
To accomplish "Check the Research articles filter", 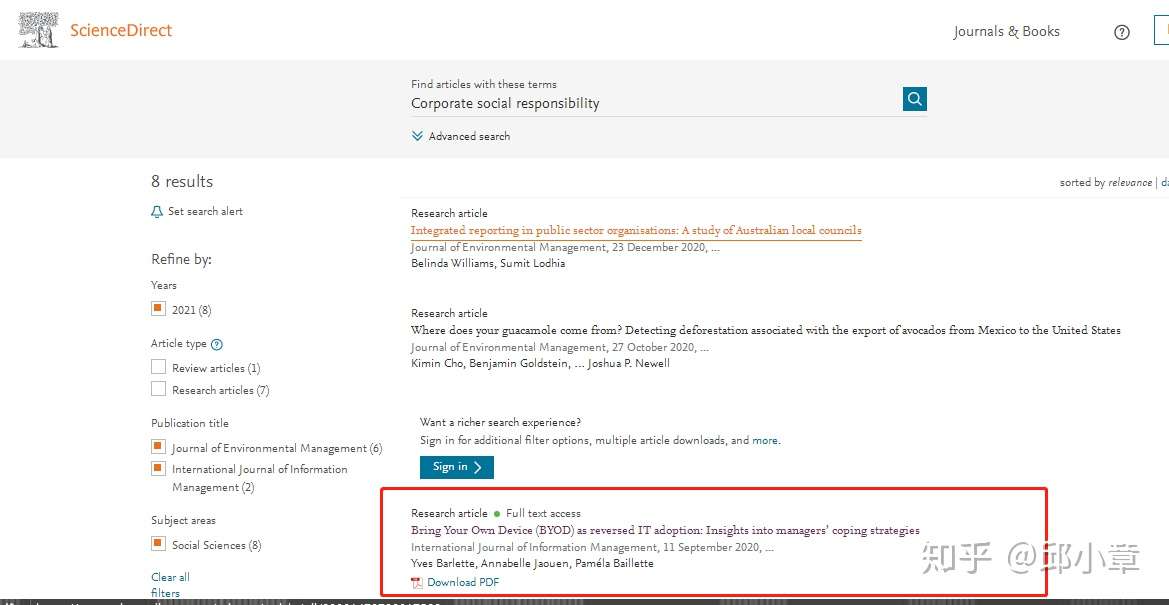I will 158,389.
